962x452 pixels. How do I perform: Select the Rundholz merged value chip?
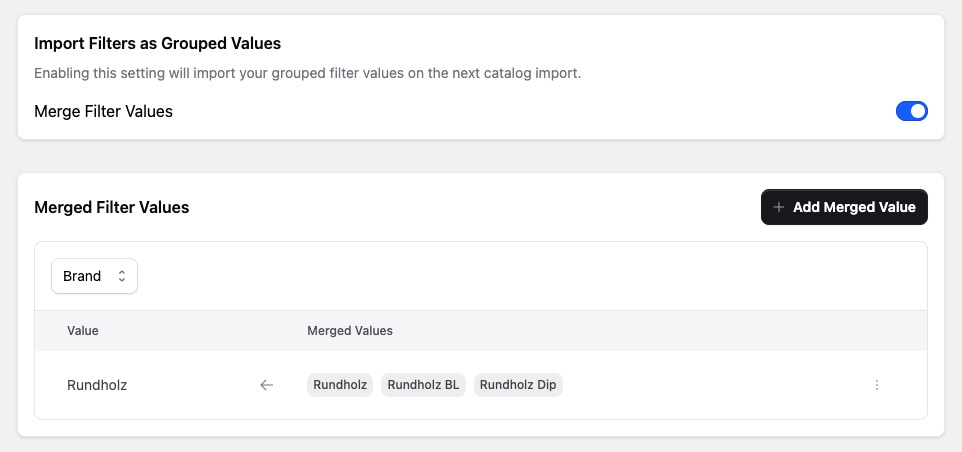pyautogui.click(x=340, y=385)
